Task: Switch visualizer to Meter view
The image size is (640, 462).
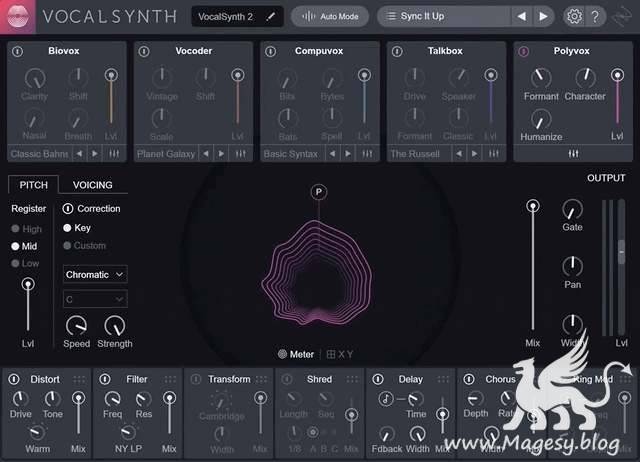Action: [x=296, y=354]
